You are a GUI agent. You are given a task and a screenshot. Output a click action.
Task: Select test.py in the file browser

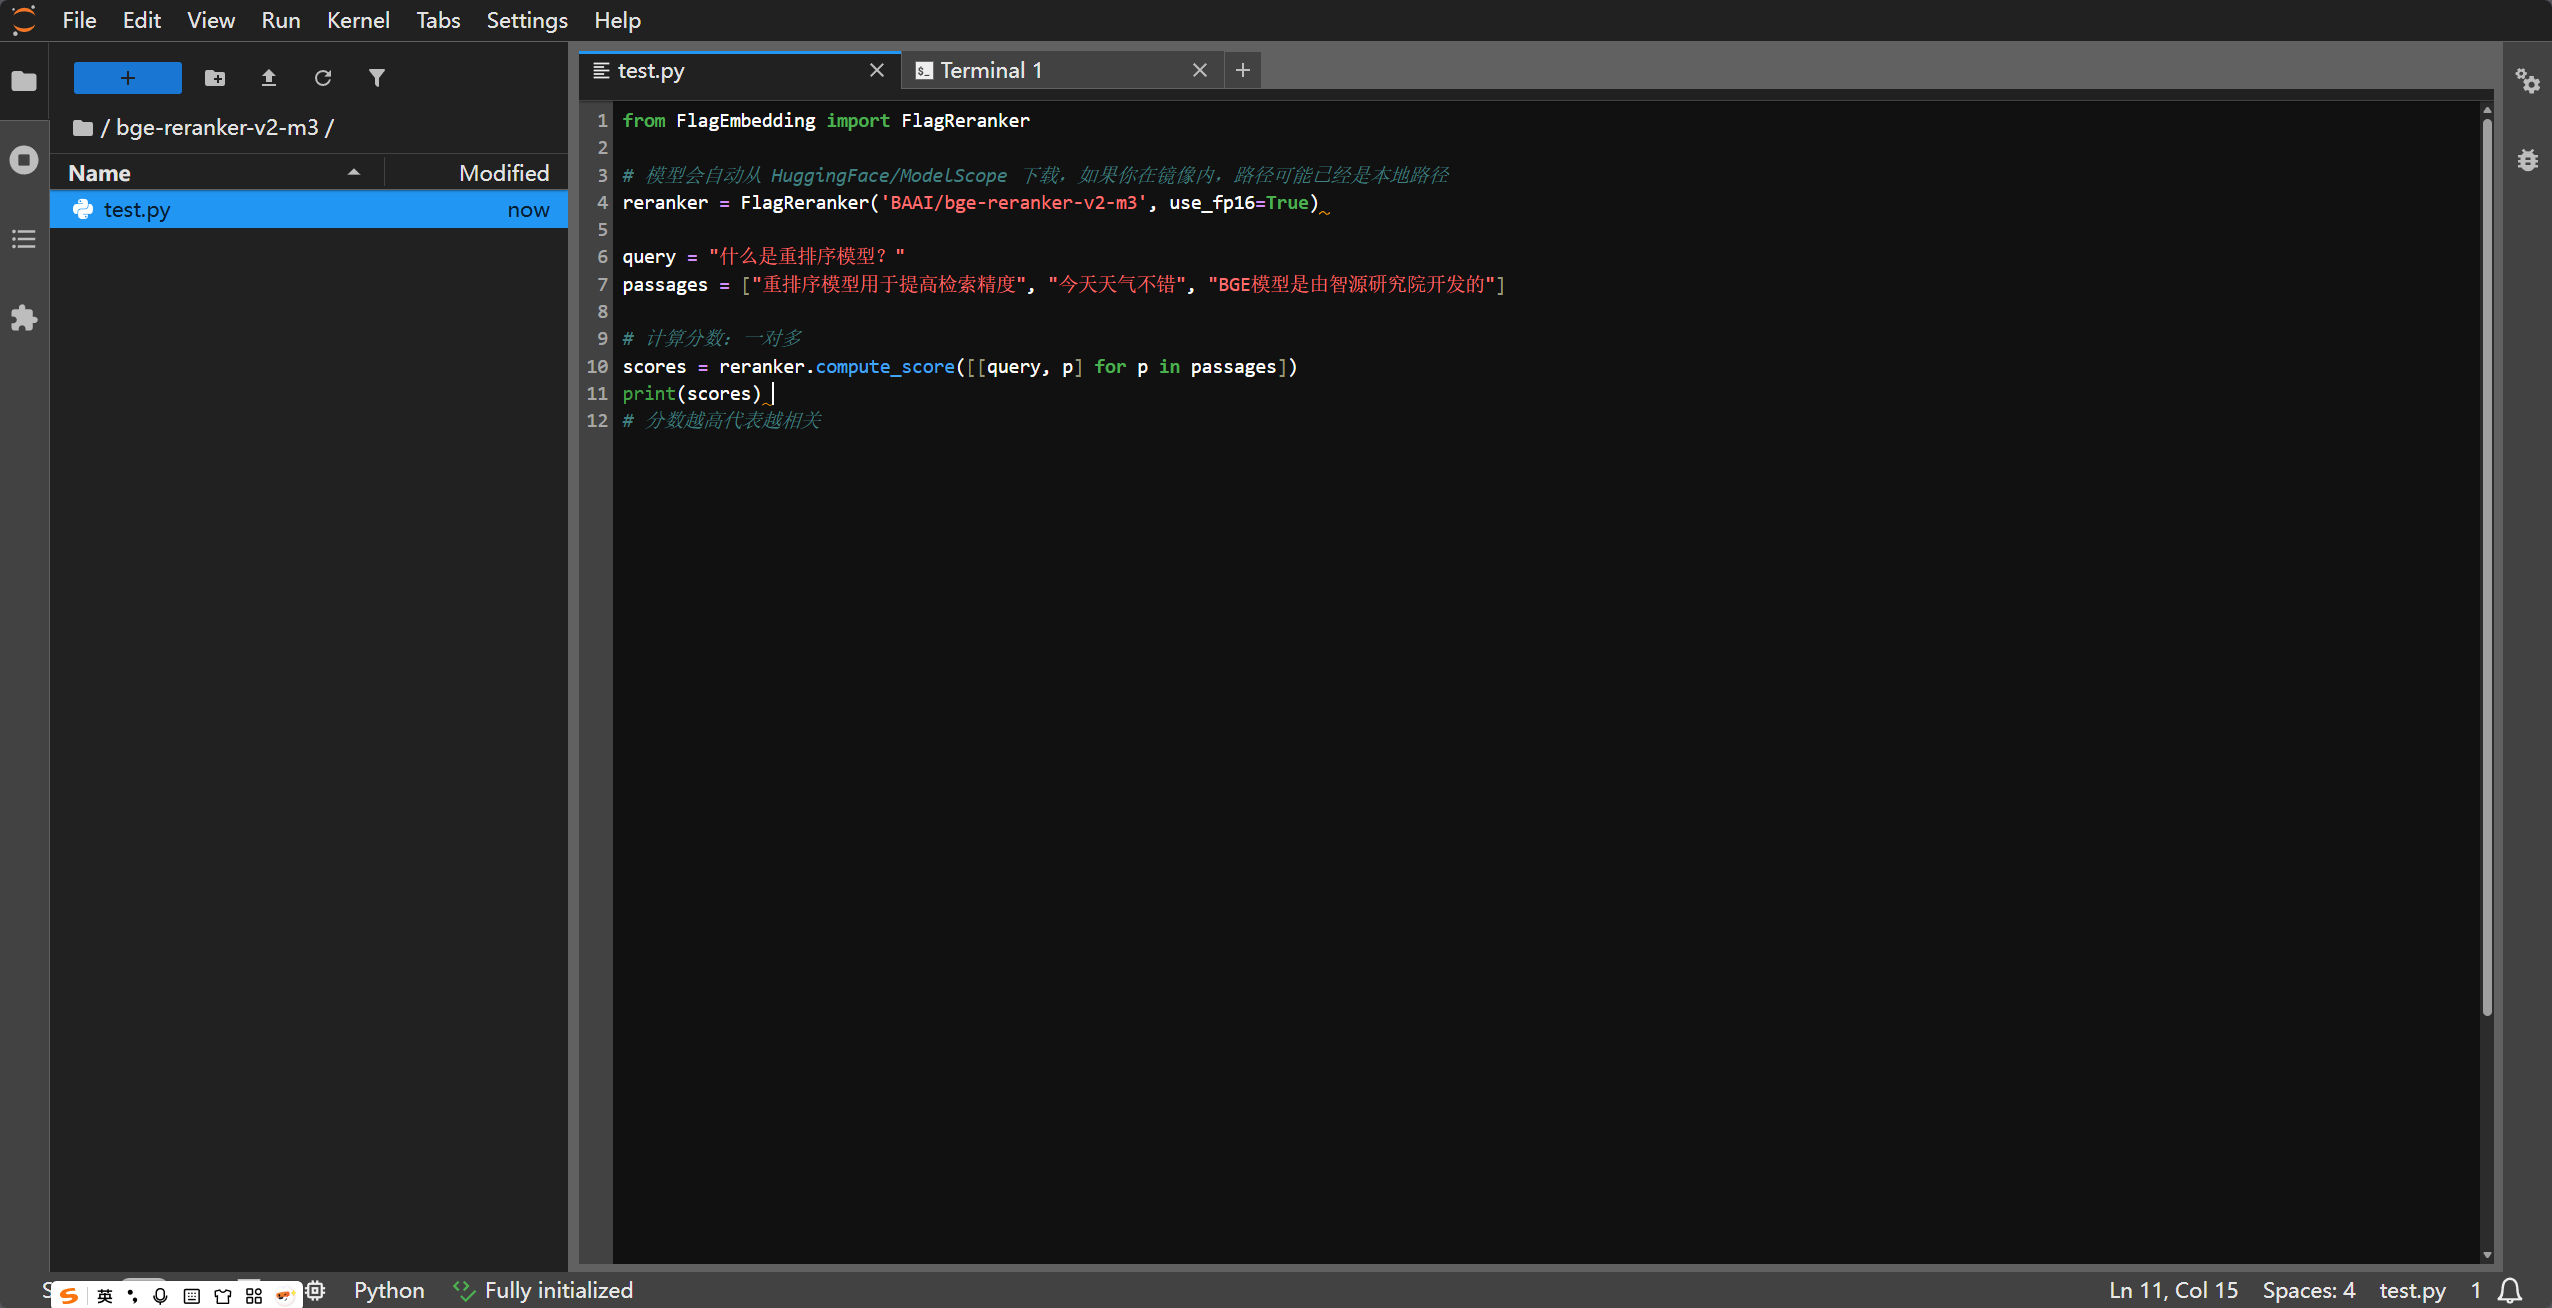coord(137,210)
